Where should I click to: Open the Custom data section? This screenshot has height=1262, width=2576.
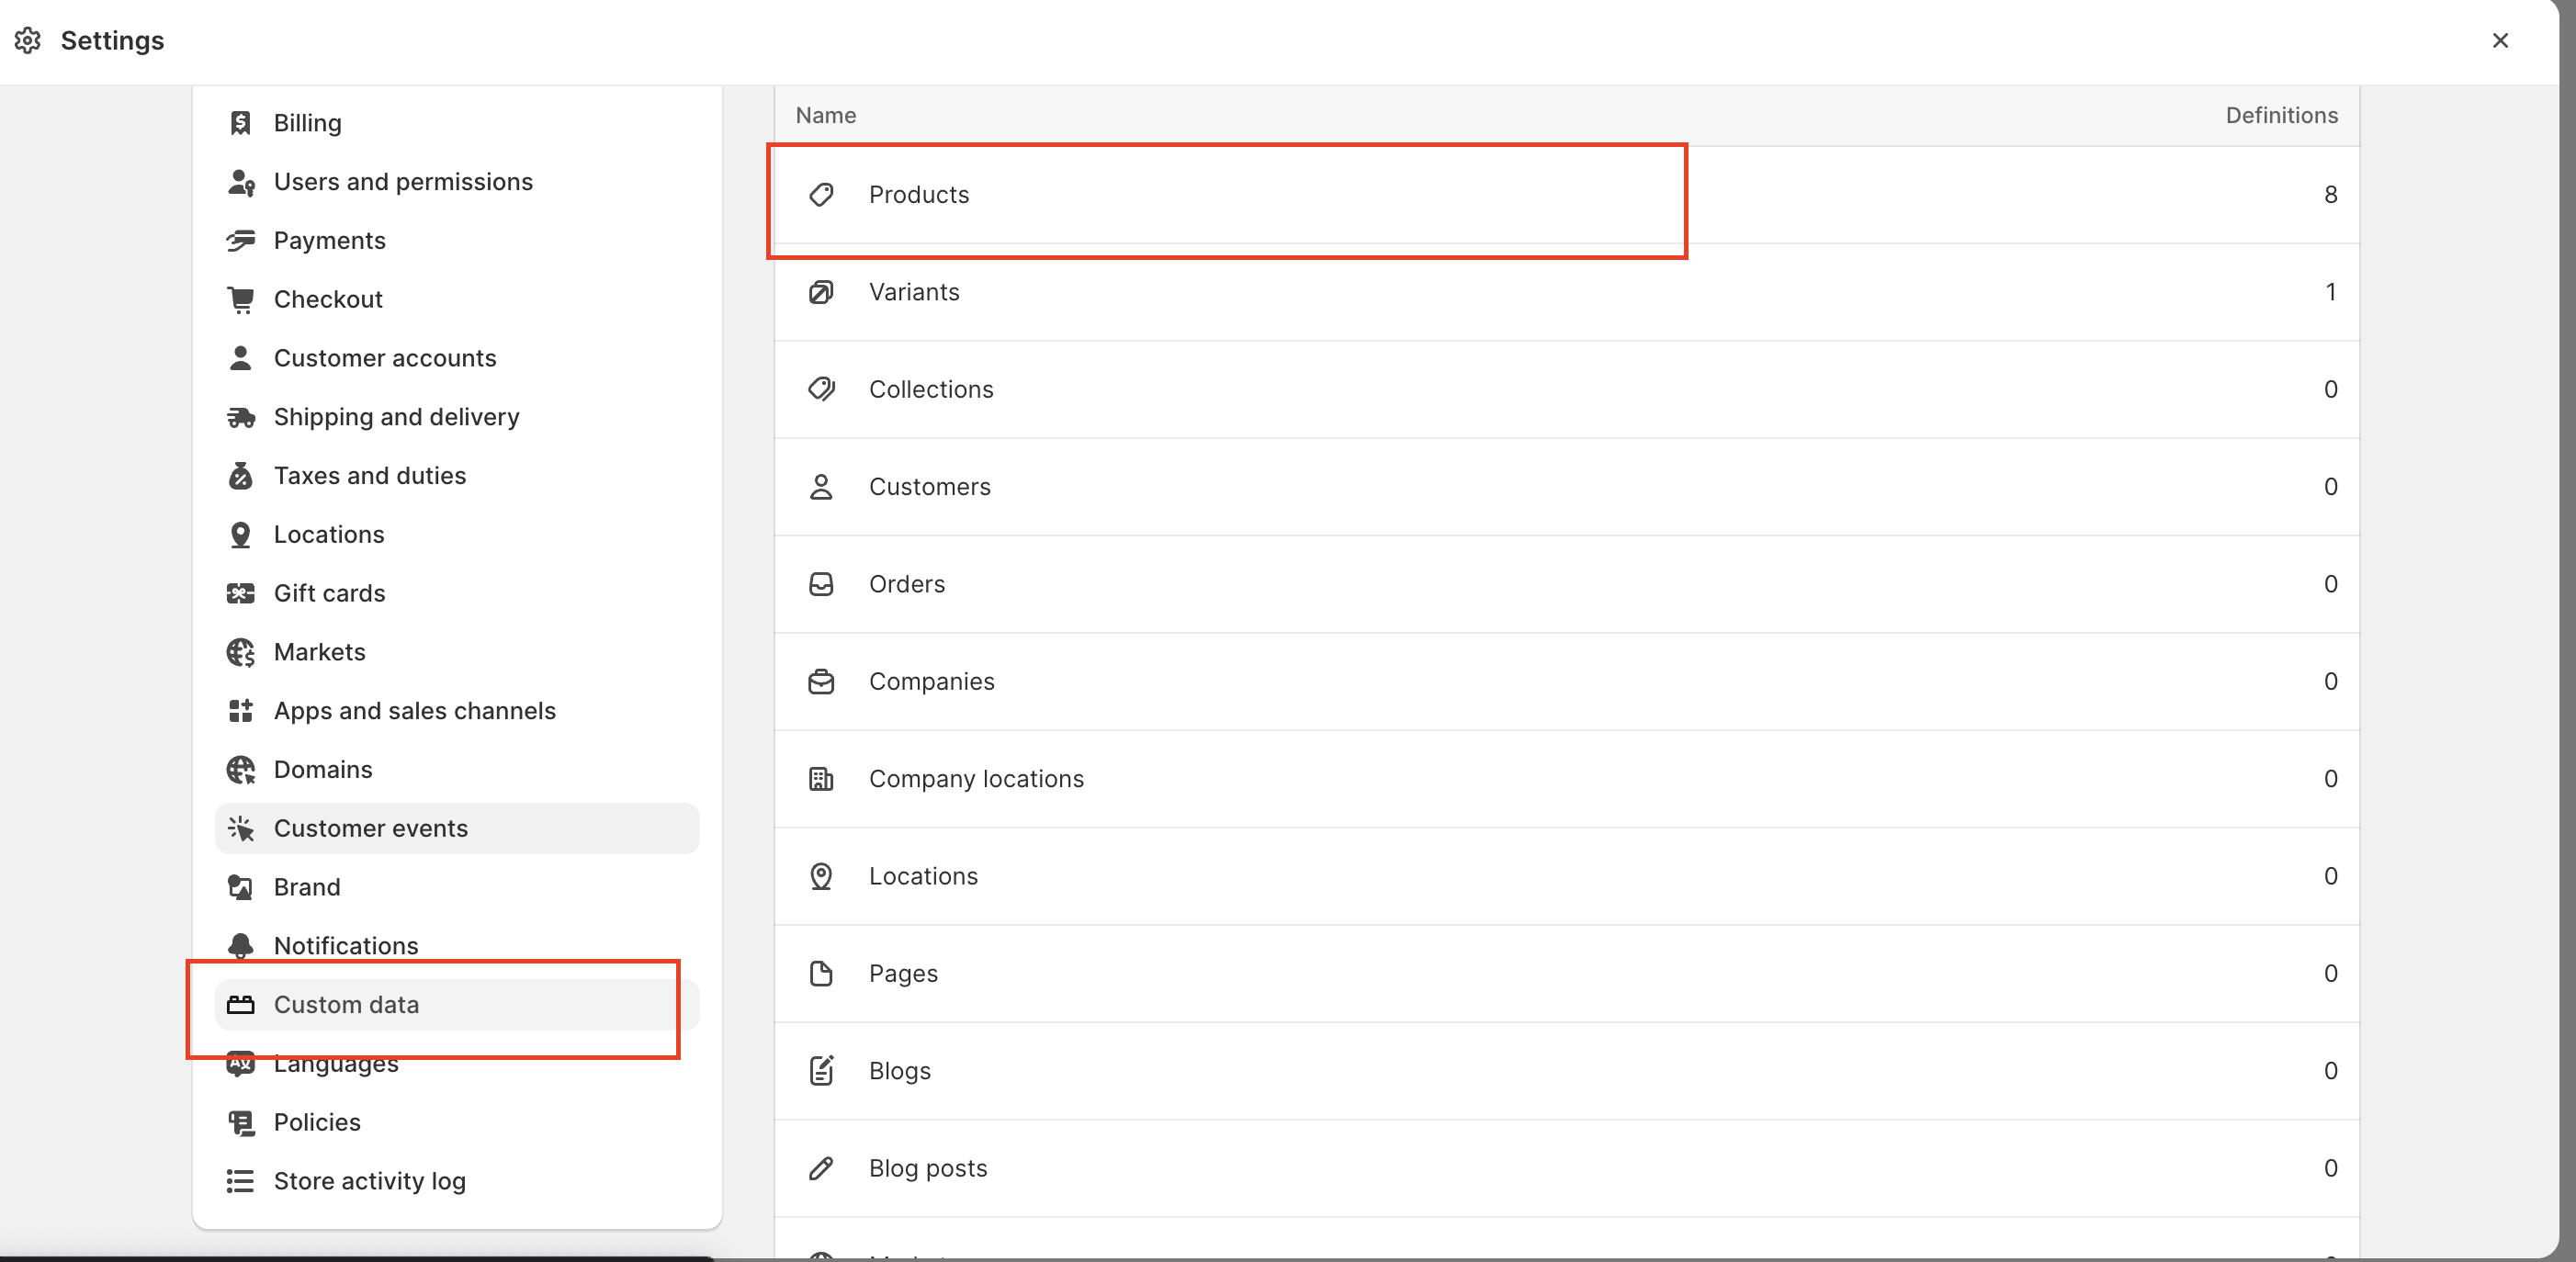click(x=346, y=1004)
